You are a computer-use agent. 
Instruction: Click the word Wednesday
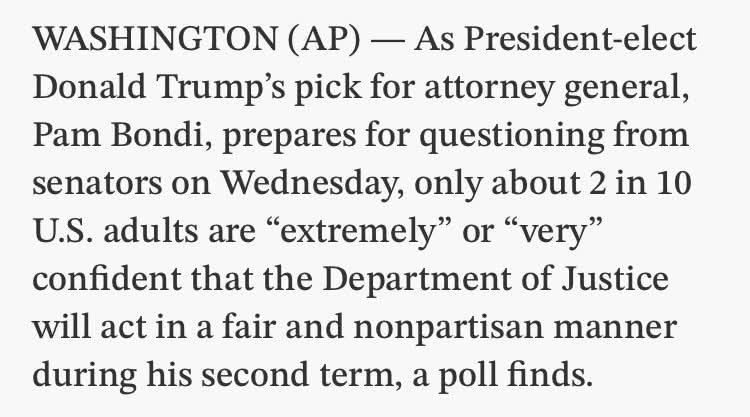[x=308, y=183]
